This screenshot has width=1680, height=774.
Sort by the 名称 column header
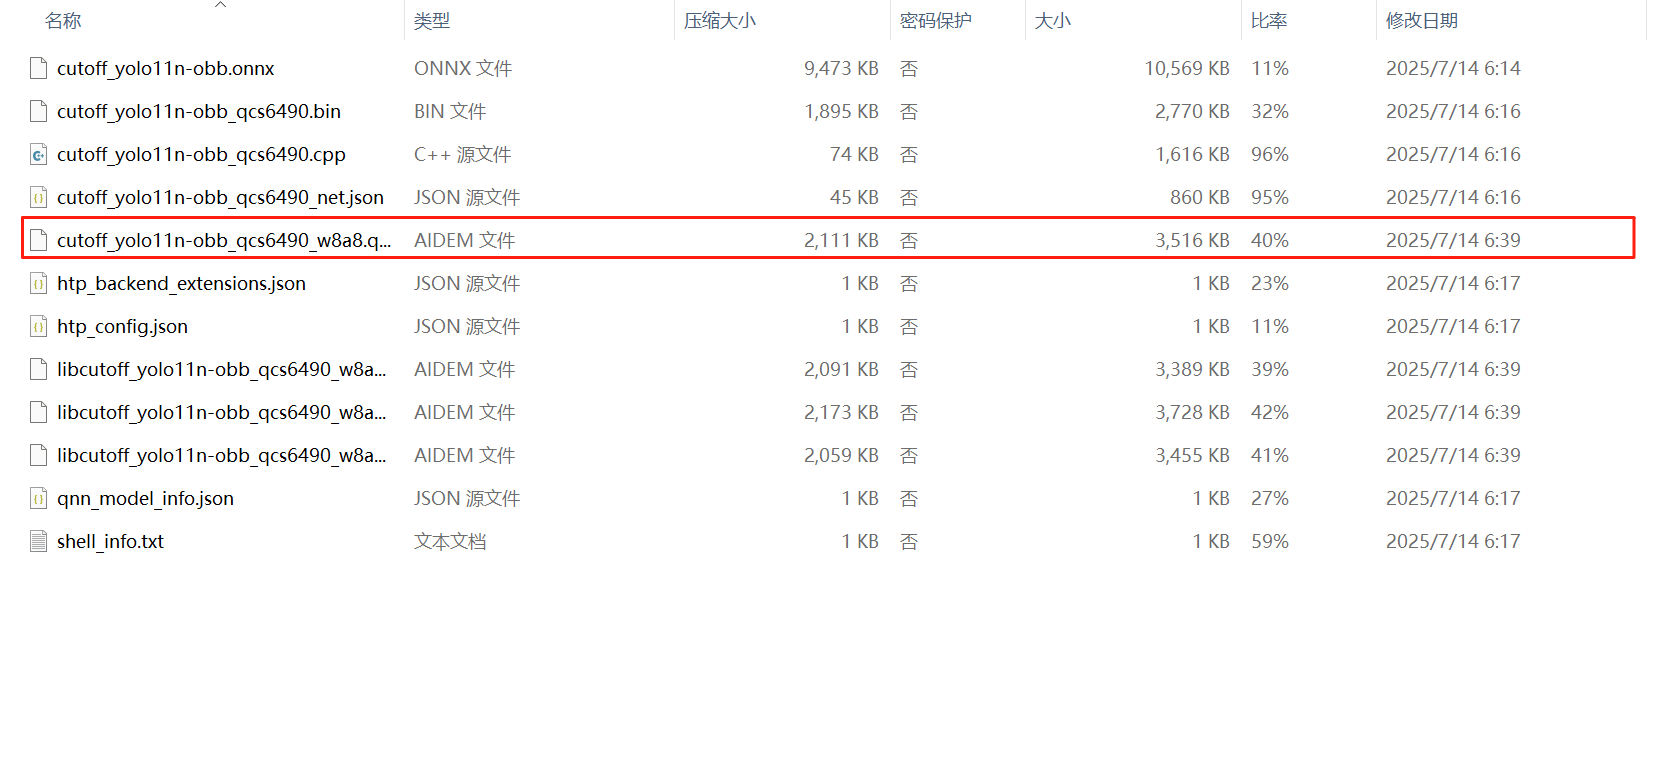63,21
